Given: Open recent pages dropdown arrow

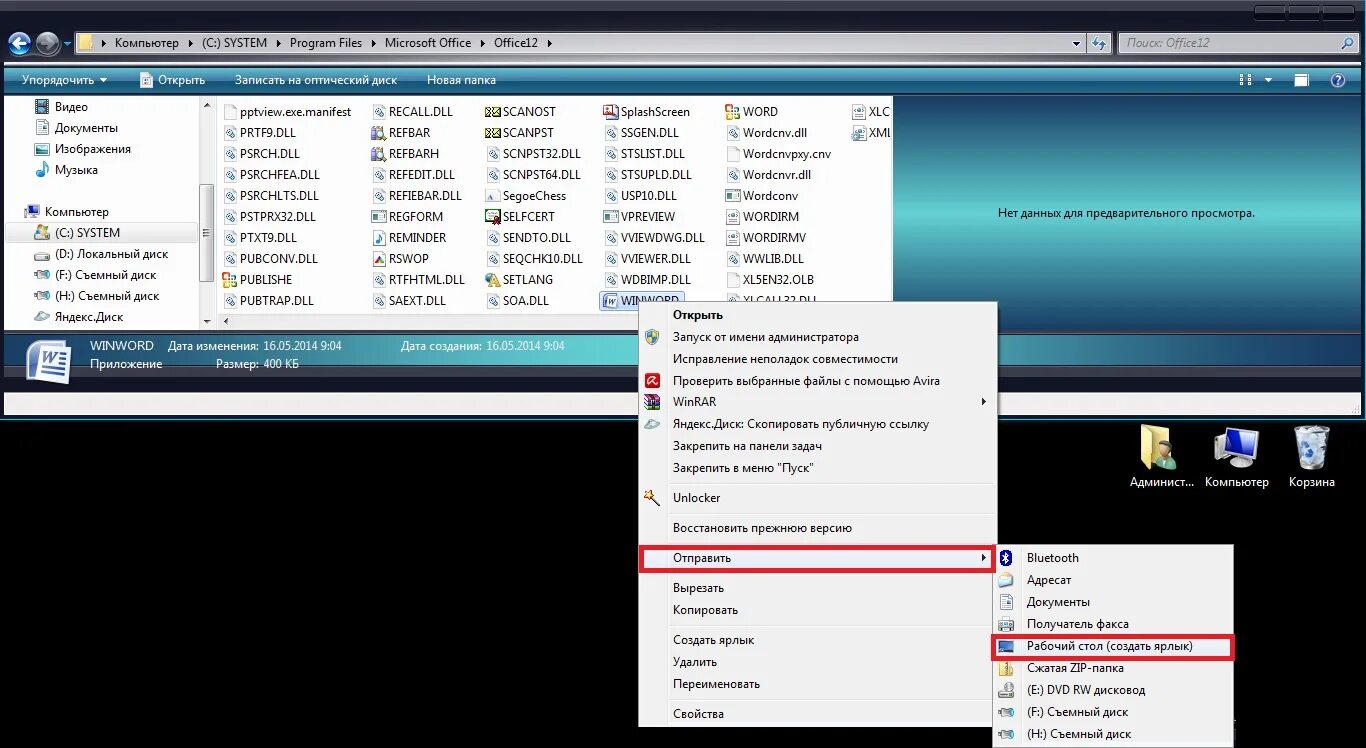Looking at the screenshot, I should (67, 43).
